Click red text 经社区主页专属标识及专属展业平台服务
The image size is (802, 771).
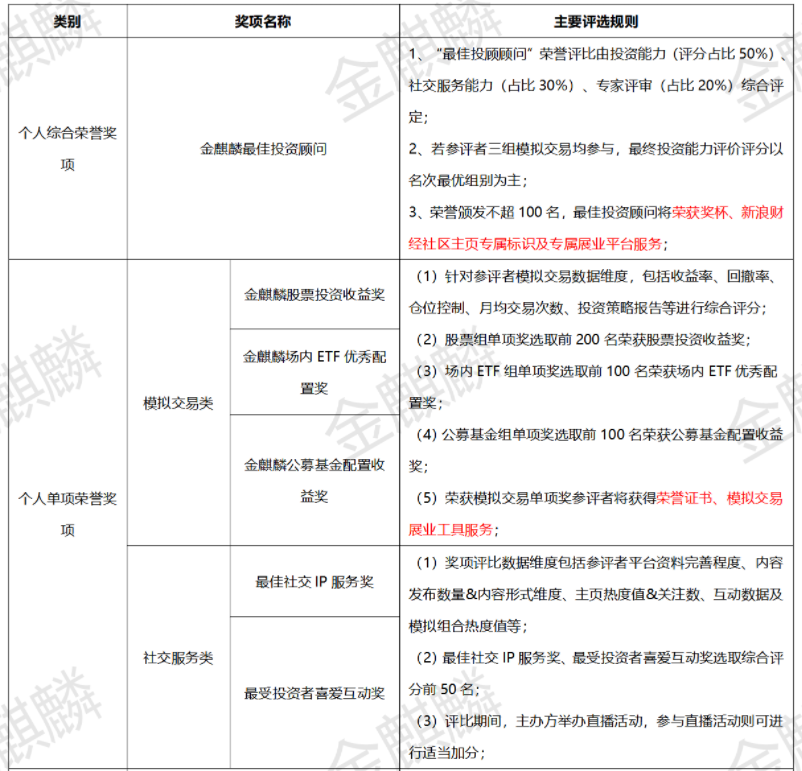[536, 244]
